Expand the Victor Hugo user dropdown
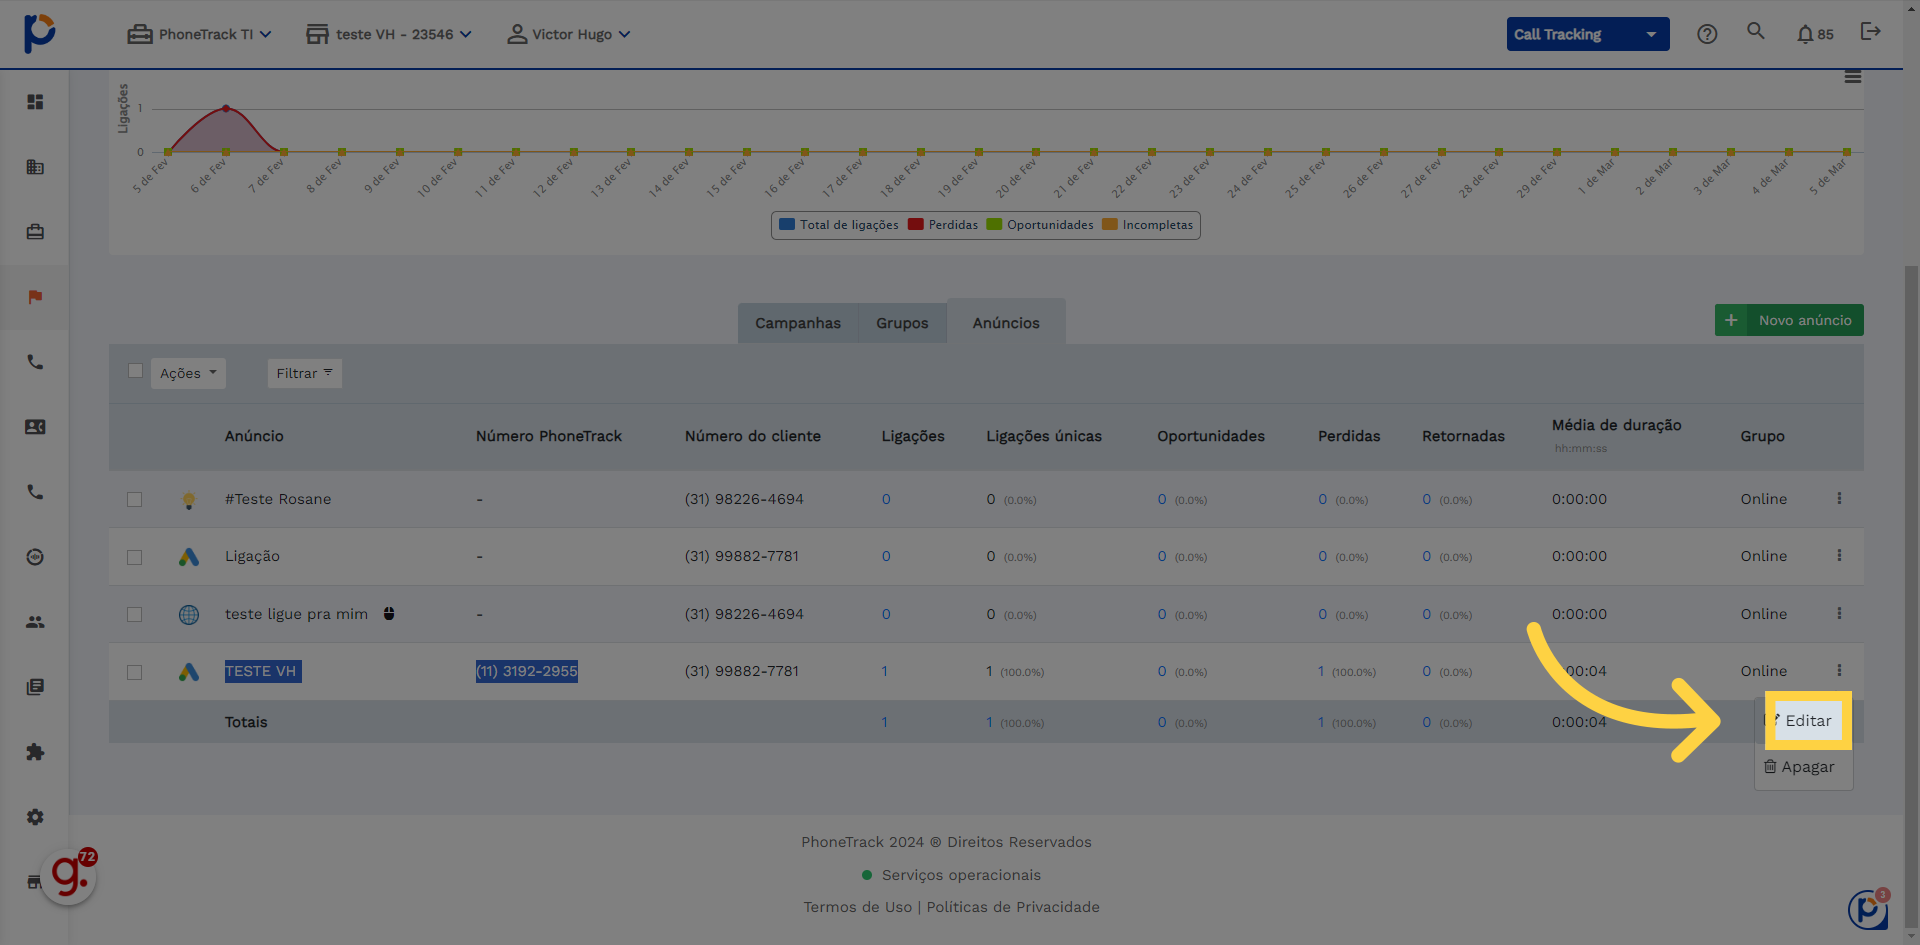This screenshot has width=1920, height=945. pyautogui.click(x=569, y=34)
